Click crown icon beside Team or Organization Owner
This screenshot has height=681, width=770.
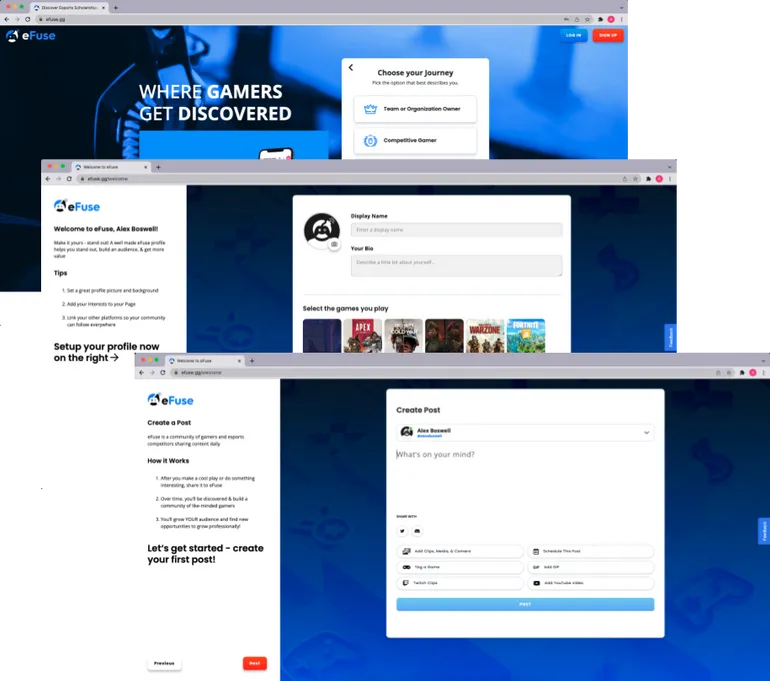tap(370, 109)
